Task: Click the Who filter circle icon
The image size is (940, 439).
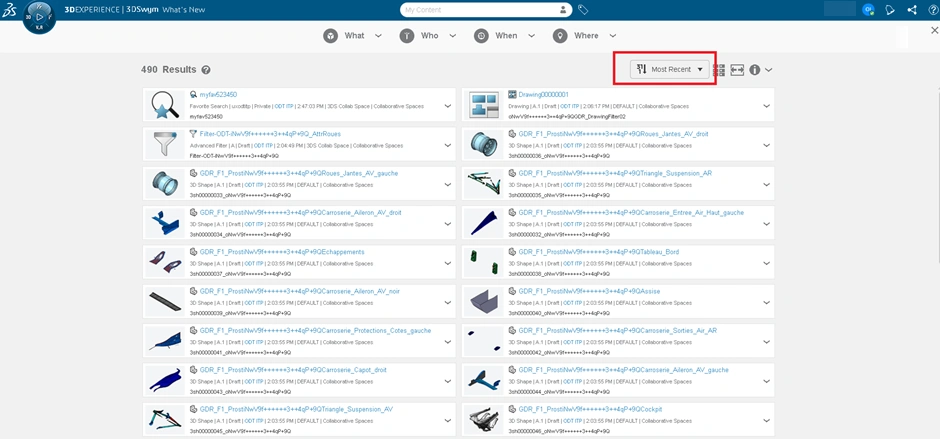Action: [x=407, y=36]
